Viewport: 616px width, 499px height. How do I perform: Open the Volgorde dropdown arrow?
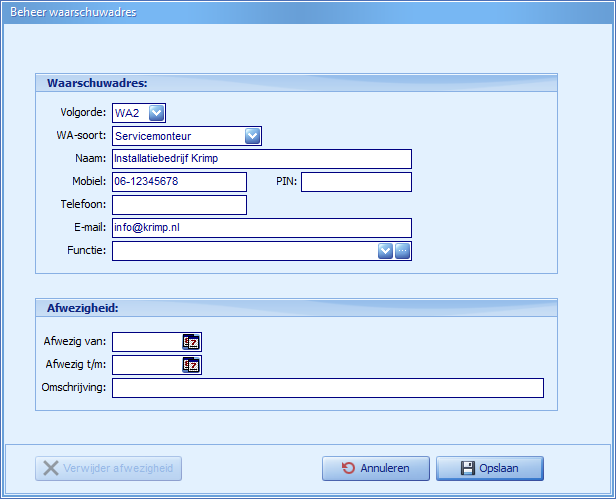click(x=156, y=113)
